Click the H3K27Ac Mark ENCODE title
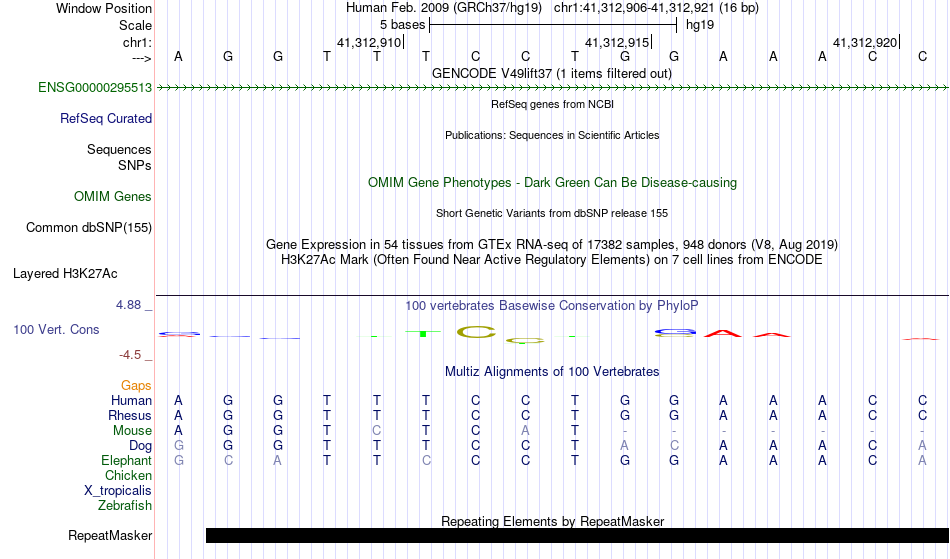The height and width of the screenshot is (559, 950). click(552, 260)
